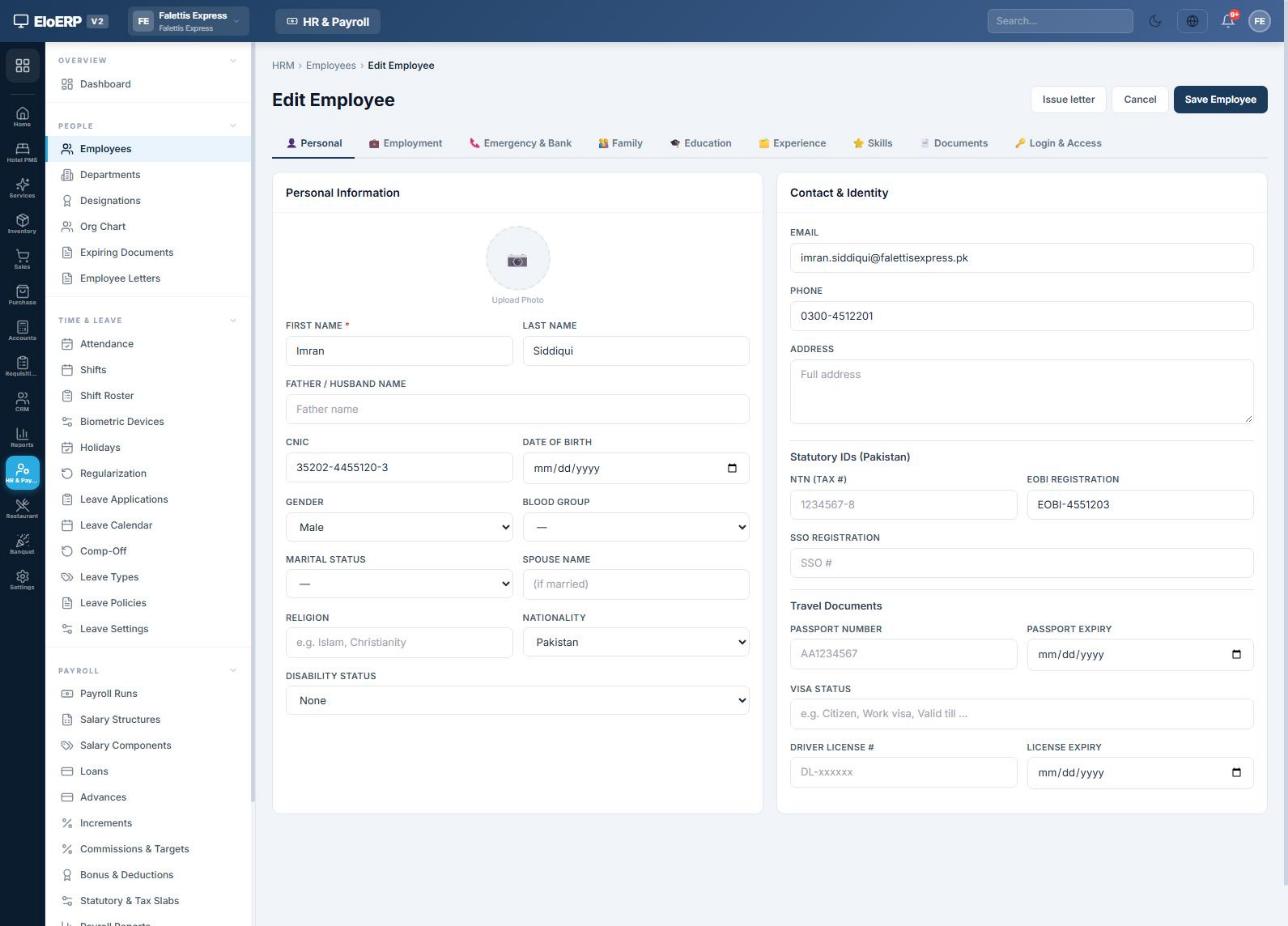This screenshot has height=926, width=1288.
Task: Open the Purchase module icon
Action: pyautogui.click(x=22, y=295)
